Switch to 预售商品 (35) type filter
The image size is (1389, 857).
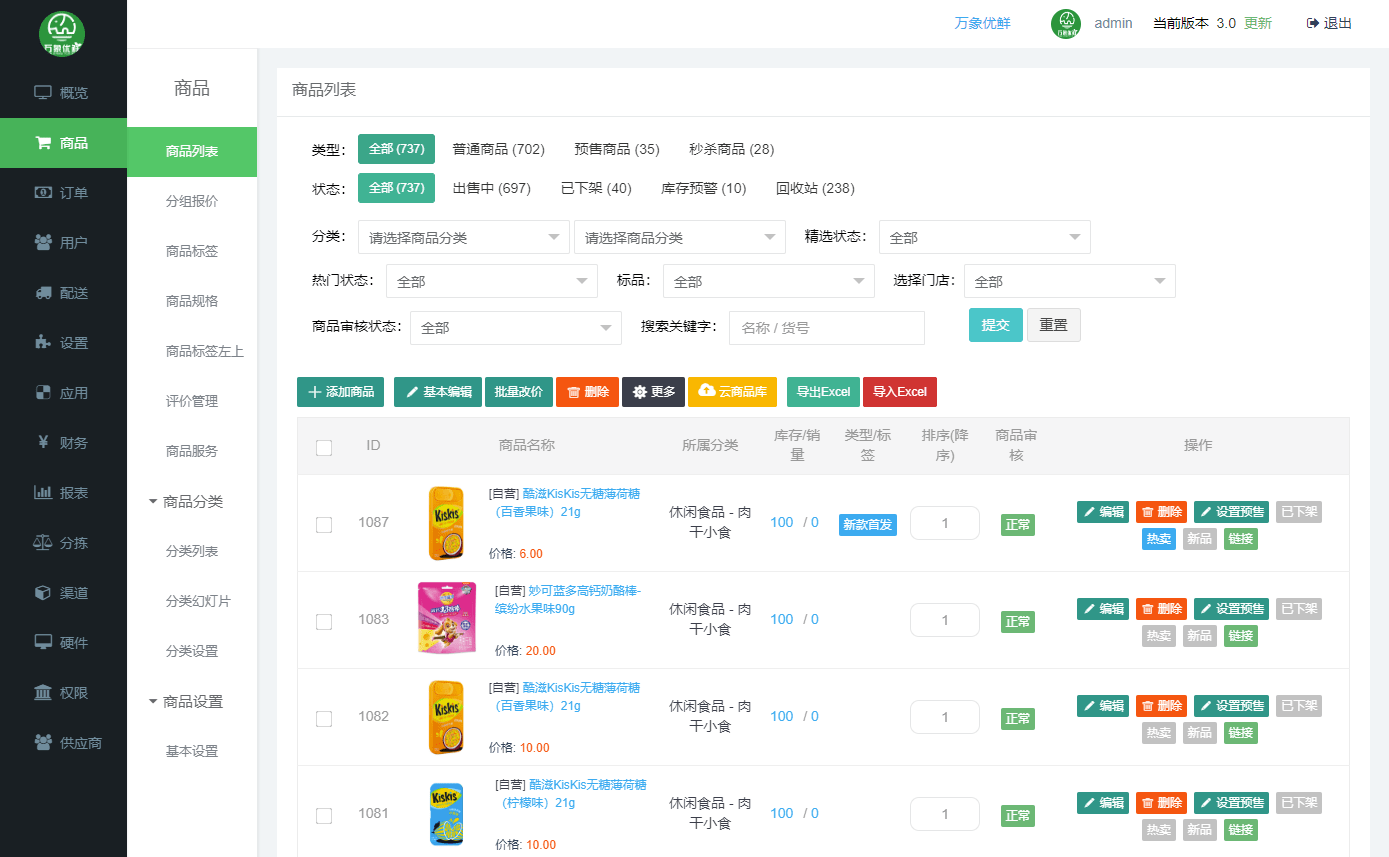pyautogui.click(x=616, y=149)
